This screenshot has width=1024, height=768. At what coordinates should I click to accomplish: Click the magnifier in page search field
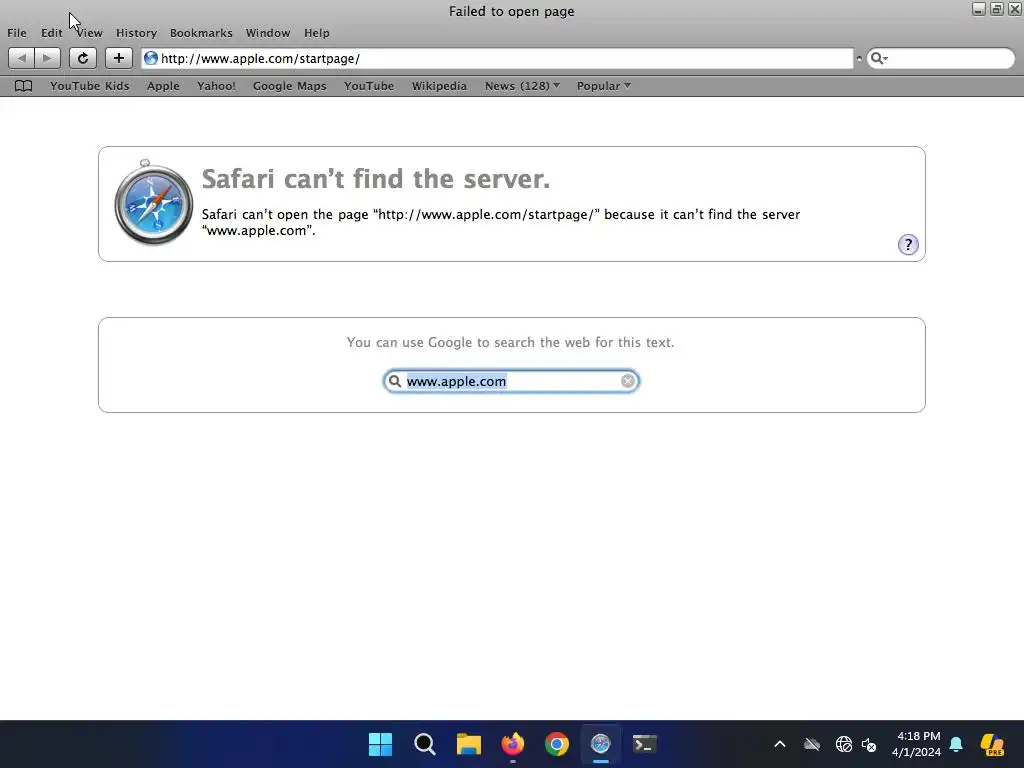pos(394,381)
